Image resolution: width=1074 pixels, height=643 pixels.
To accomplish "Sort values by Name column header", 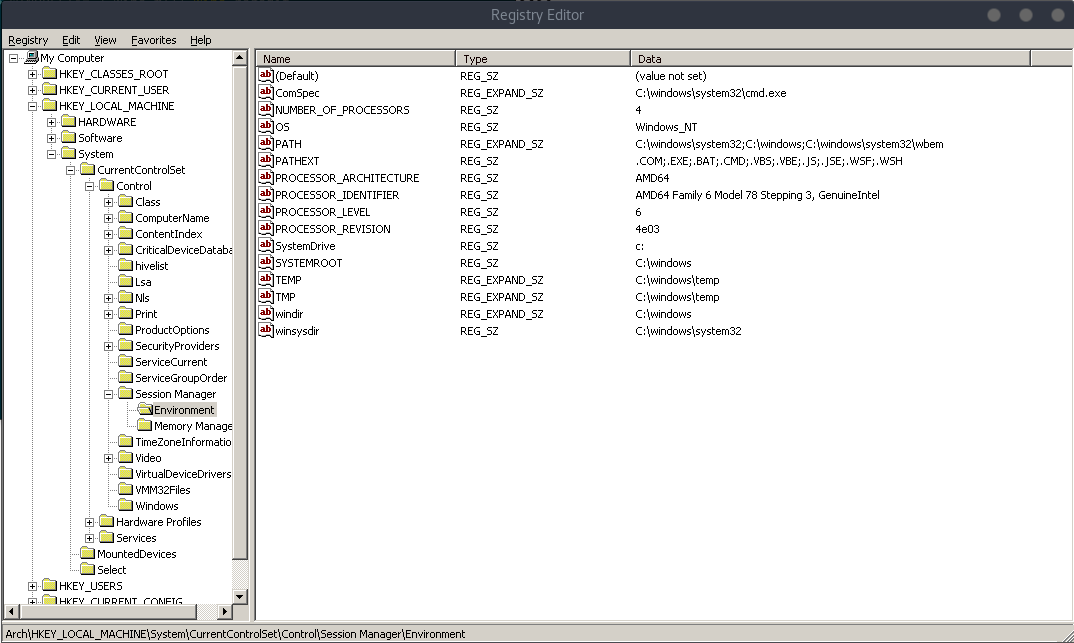I will (355, 59).
